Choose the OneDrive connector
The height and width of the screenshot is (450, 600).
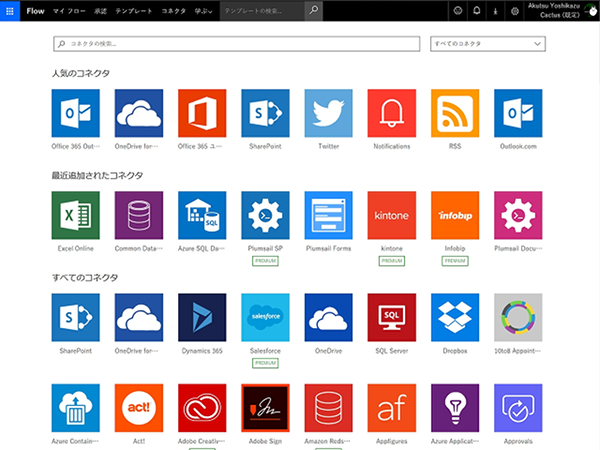(328, 318)
